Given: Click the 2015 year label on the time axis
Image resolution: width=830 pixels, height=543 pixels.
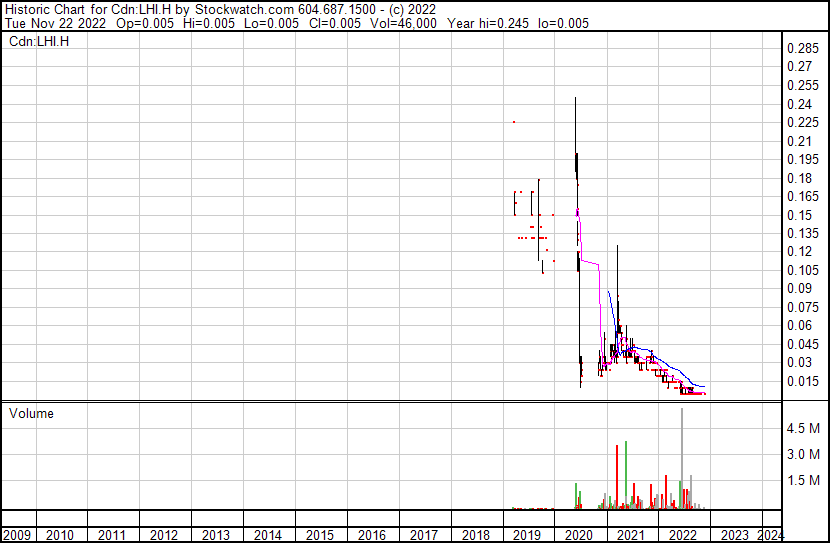Looking at the screenshot, I should 320,535.
